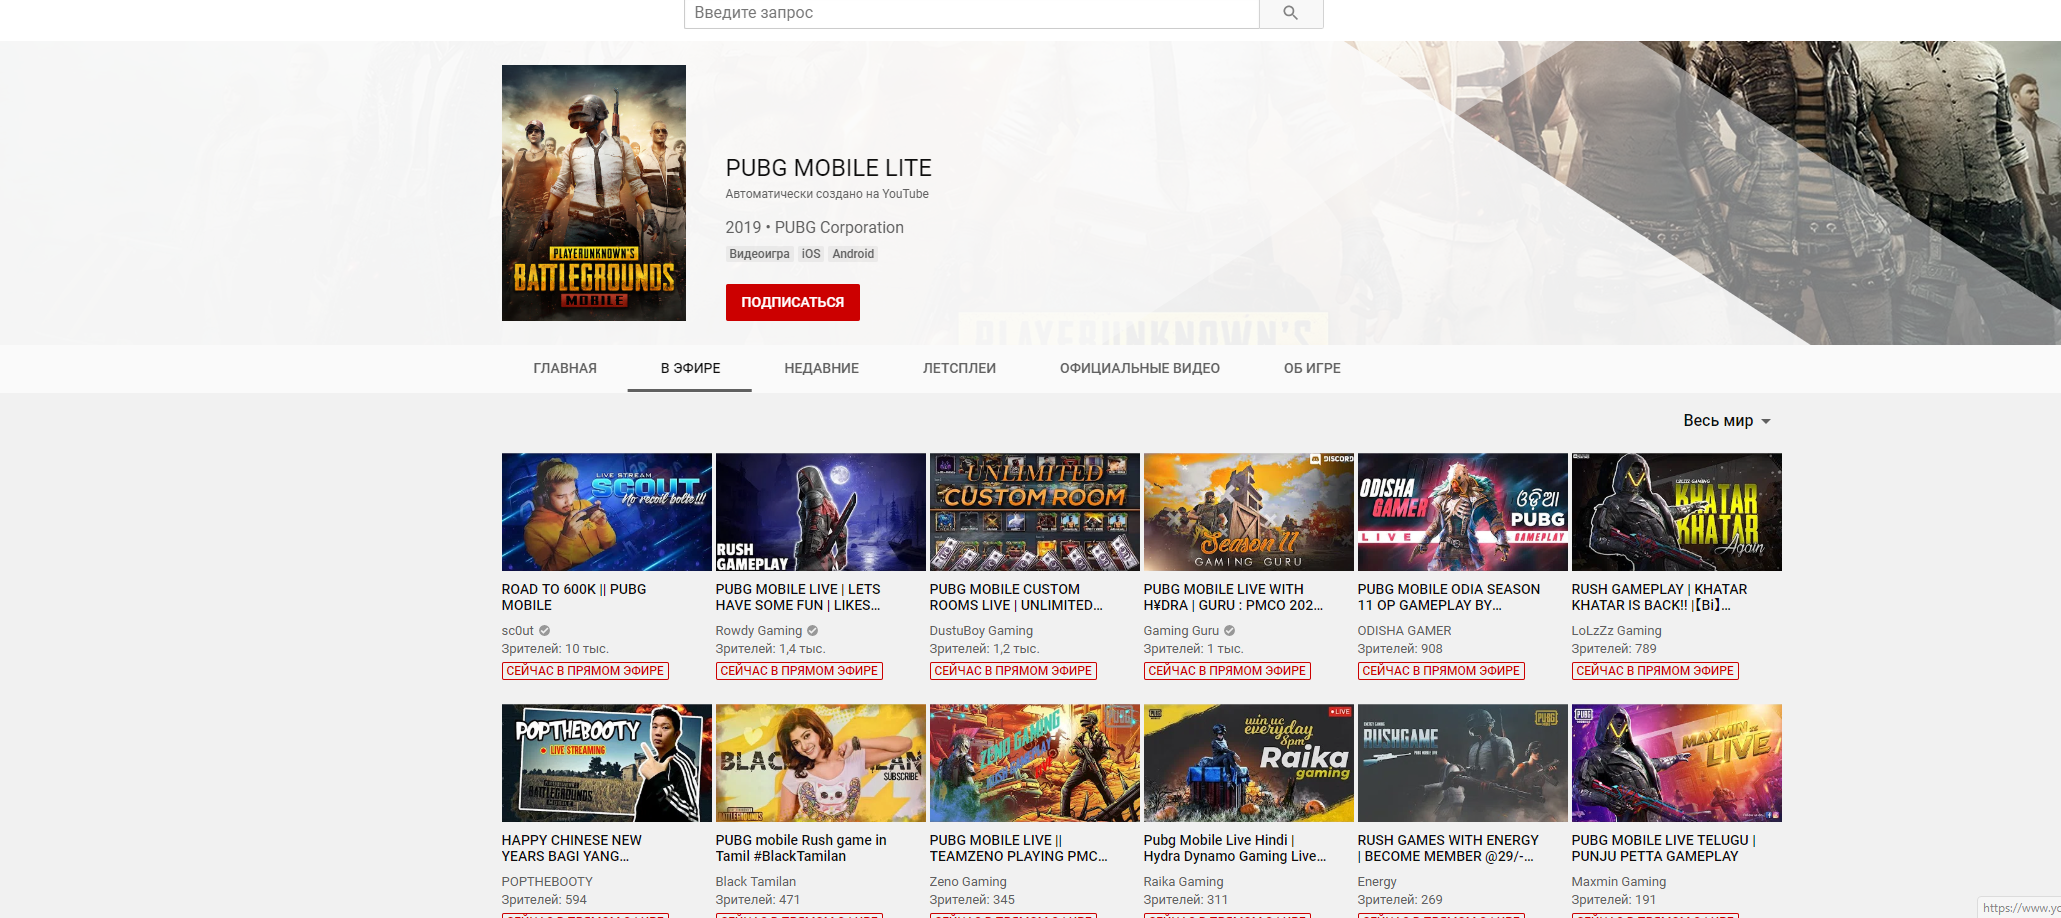Click the PUBG Battlegrounds cover image

[x=593, y=193]
